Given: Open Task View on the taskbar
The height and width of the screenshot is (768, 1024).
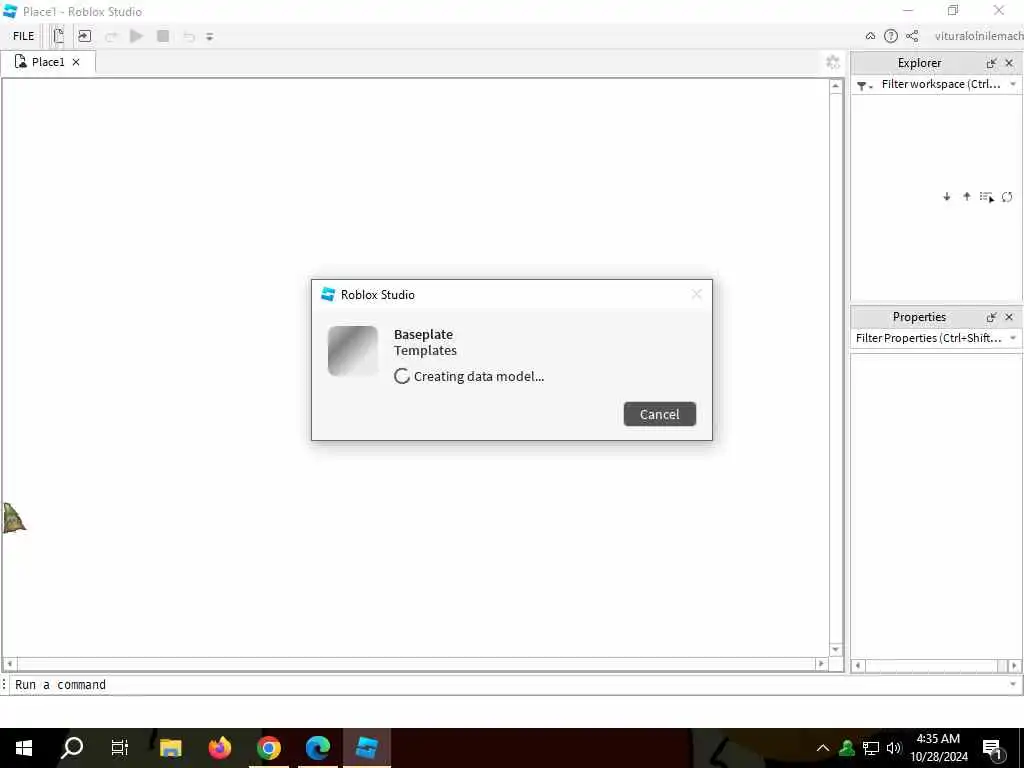Looking at the screenshot, I should click(x=120, y=748).
